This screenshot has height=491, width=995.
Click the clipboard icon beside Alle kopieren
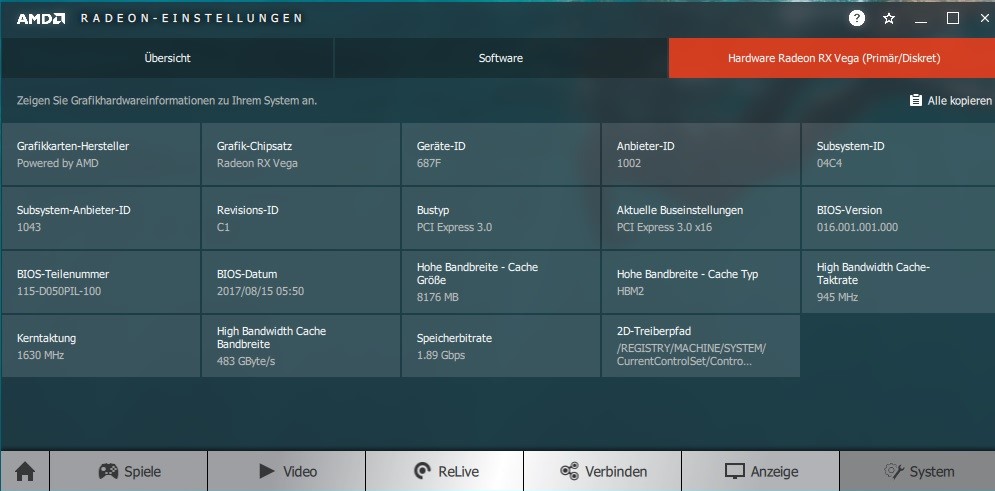tap(916, 100)
